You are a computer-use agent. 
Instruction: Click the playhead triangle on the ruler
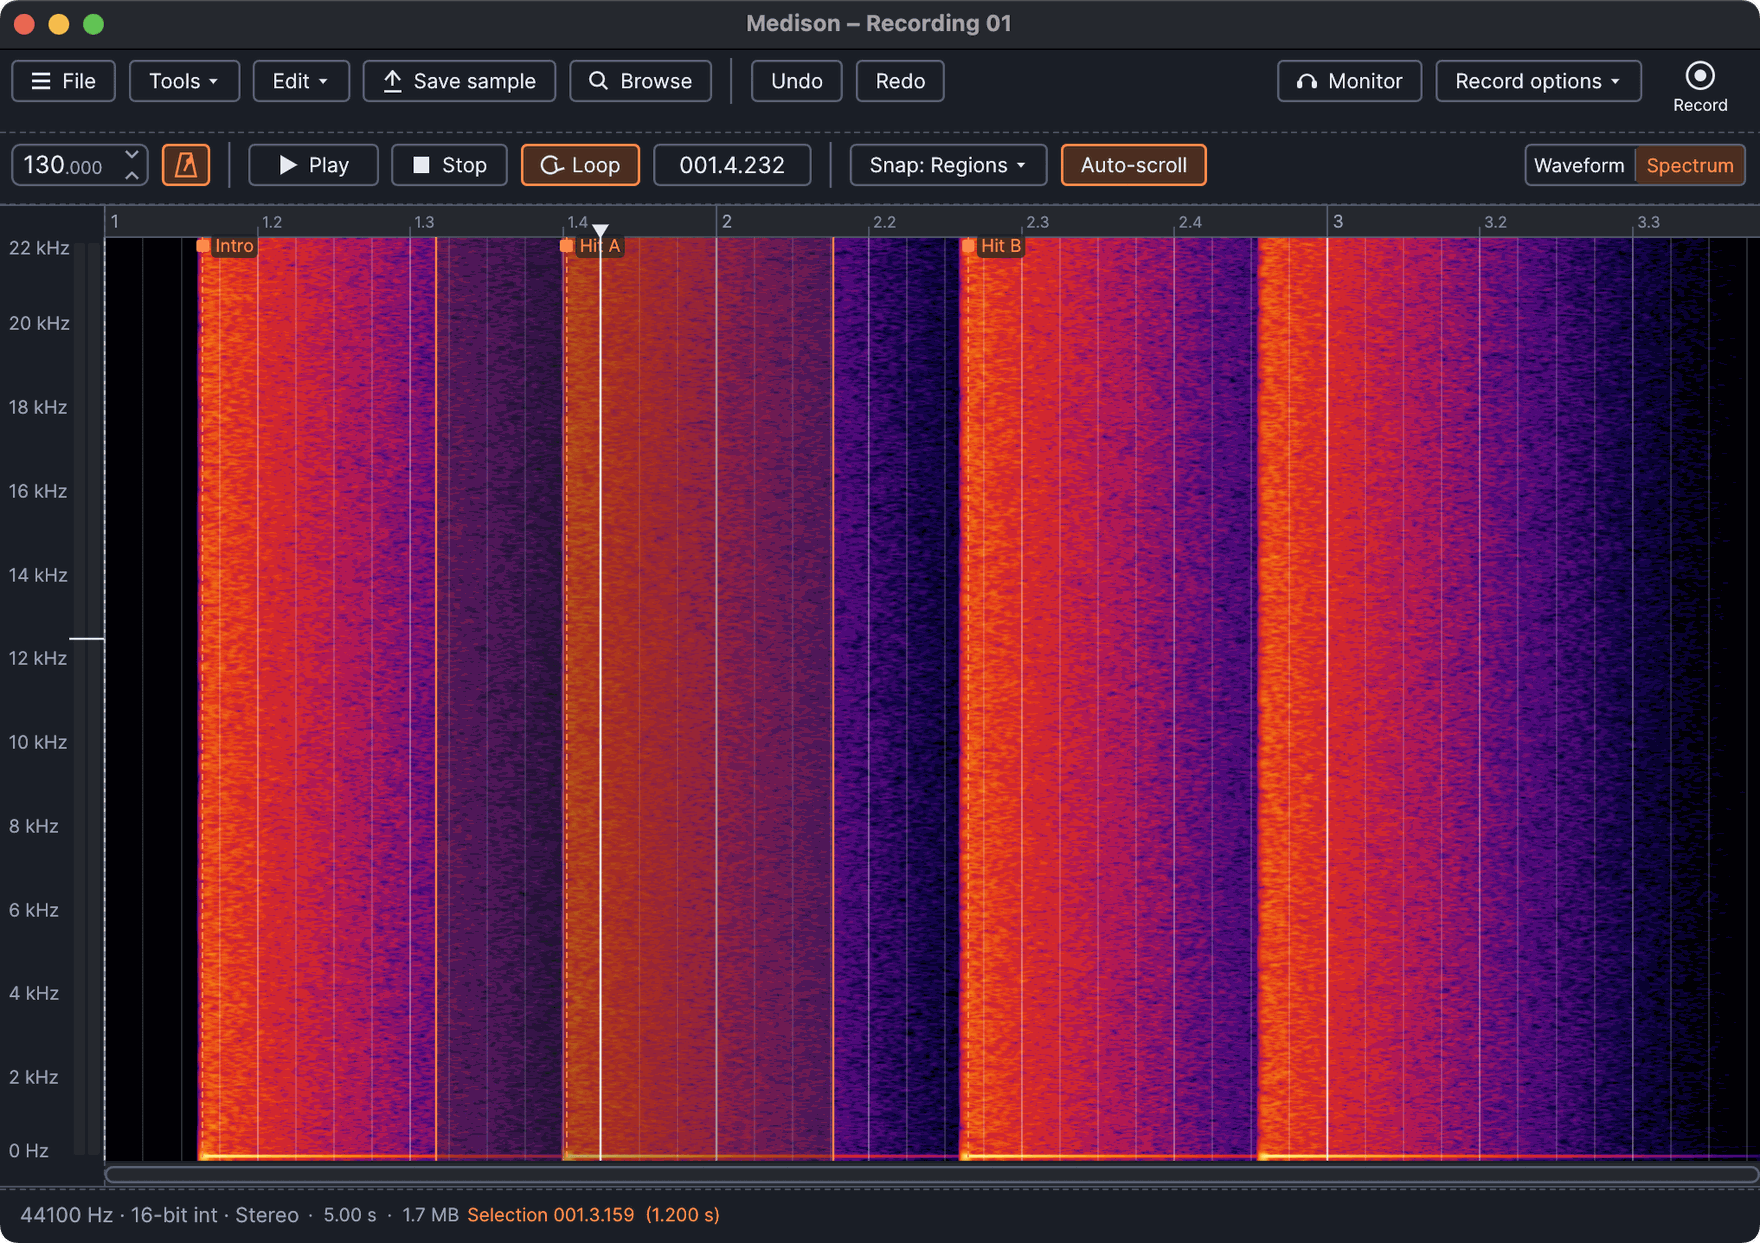tap(600, 231)
